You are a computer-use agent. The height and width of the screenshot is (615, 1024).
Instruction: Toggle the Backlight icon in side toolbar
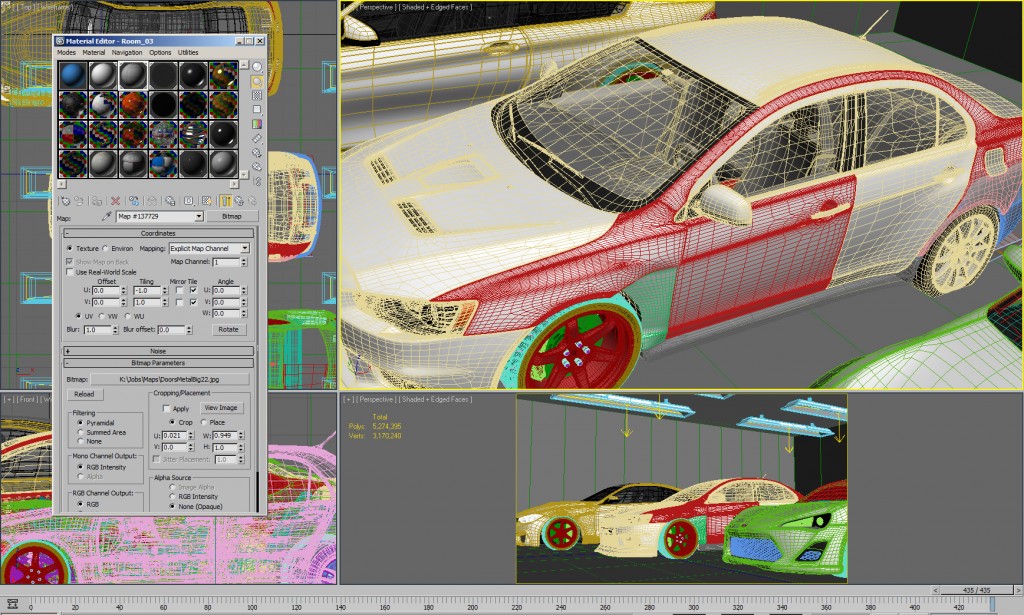(257, 81)
